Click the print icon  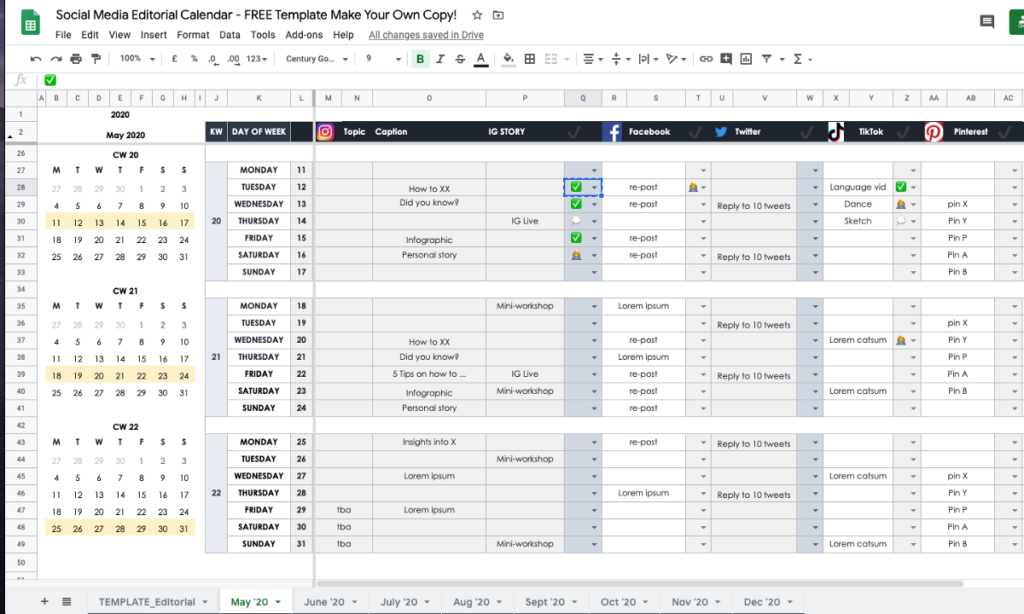76,59
